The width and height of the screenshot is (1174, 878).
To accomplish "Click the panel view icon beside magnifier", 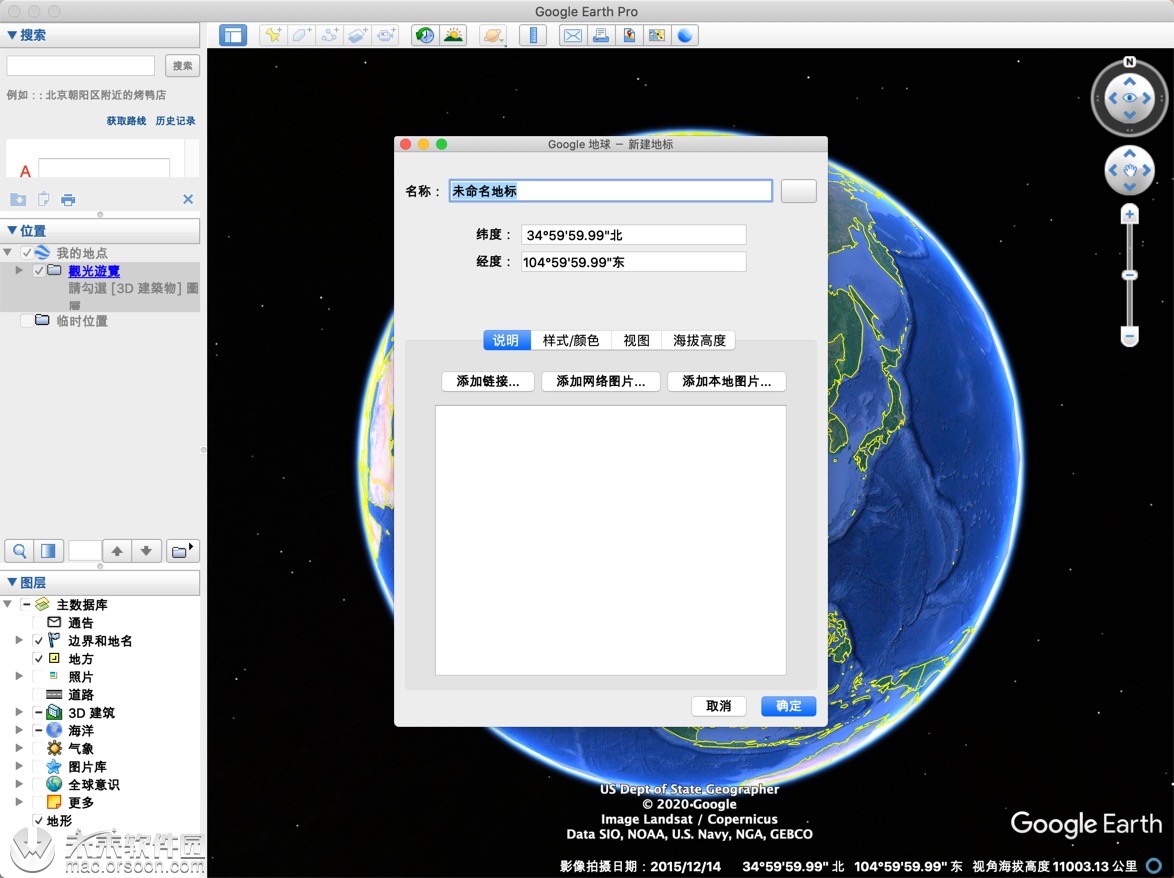I will tap(48, 551).
